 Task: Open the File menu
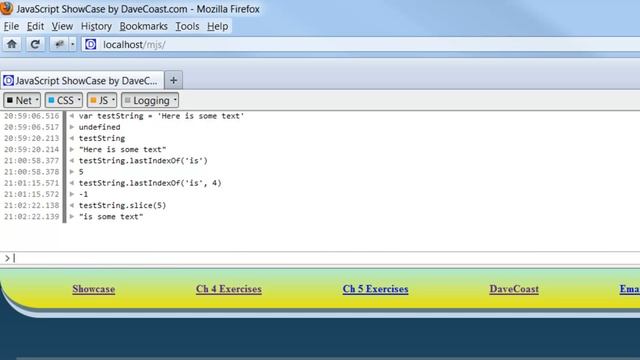pyautogui.click(x=11, y=26)
